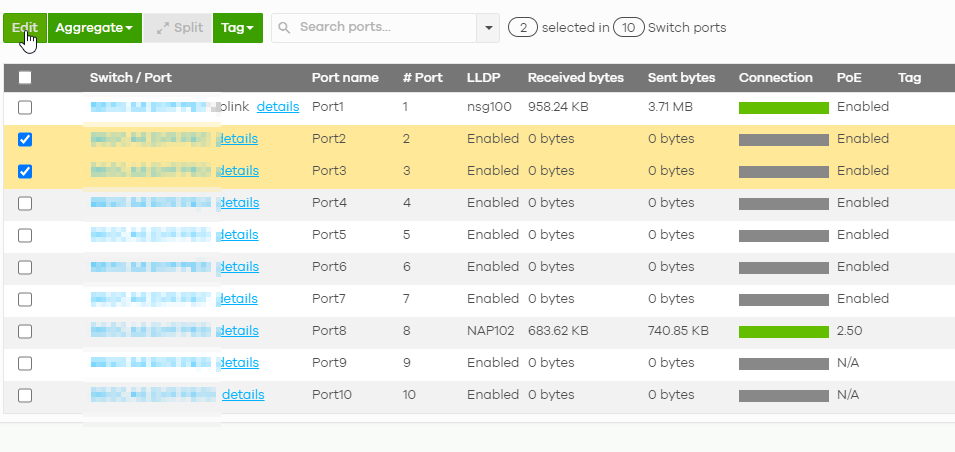
Task: Check the Port1 row checkbox
Action: [25, 107]
